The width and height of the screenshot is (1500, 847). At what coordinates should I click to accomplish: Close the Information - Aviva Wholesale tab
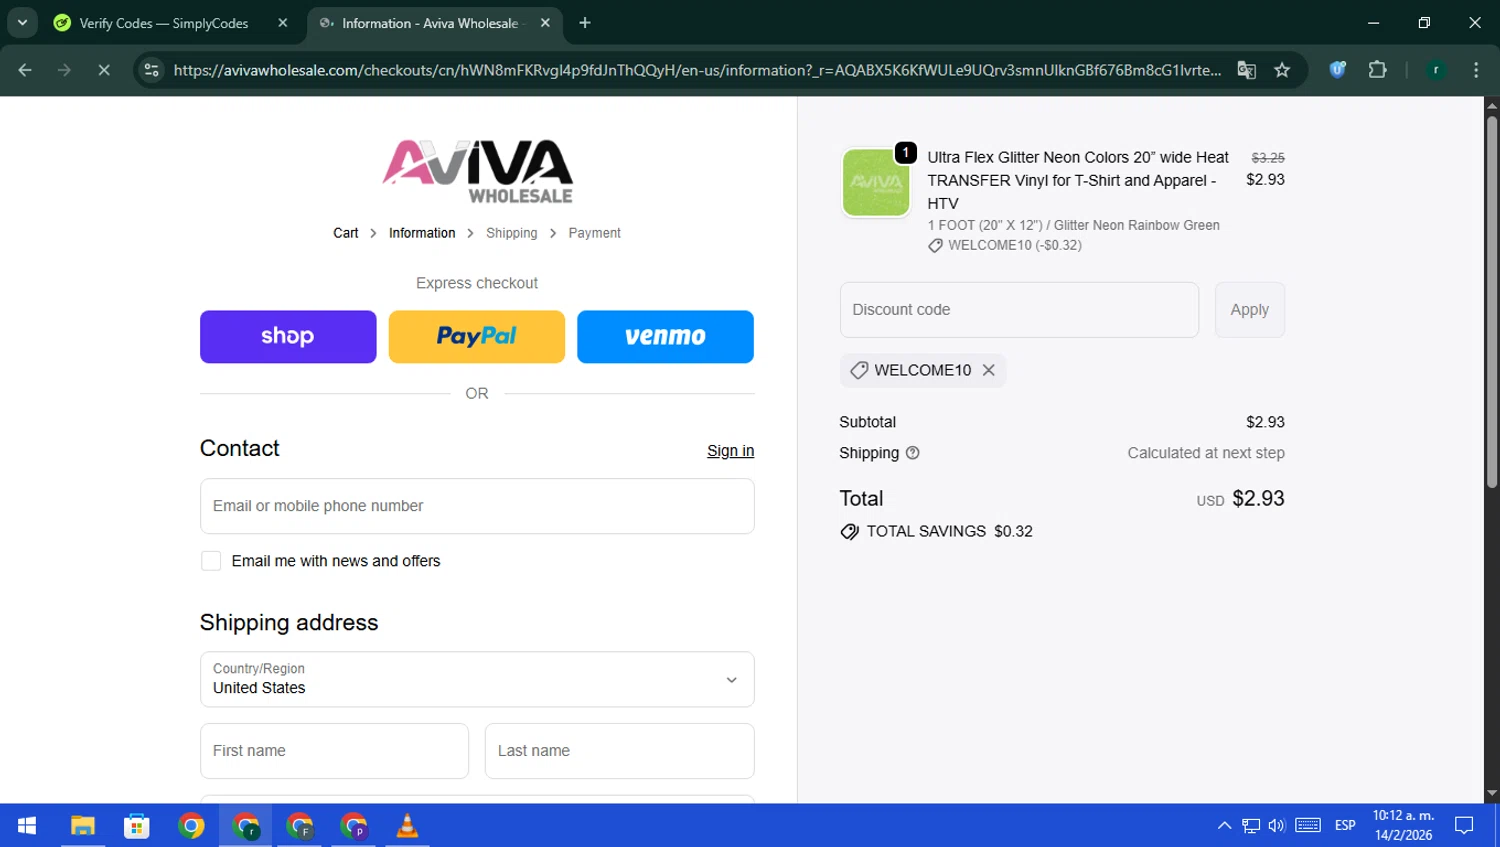coord(545,23)
